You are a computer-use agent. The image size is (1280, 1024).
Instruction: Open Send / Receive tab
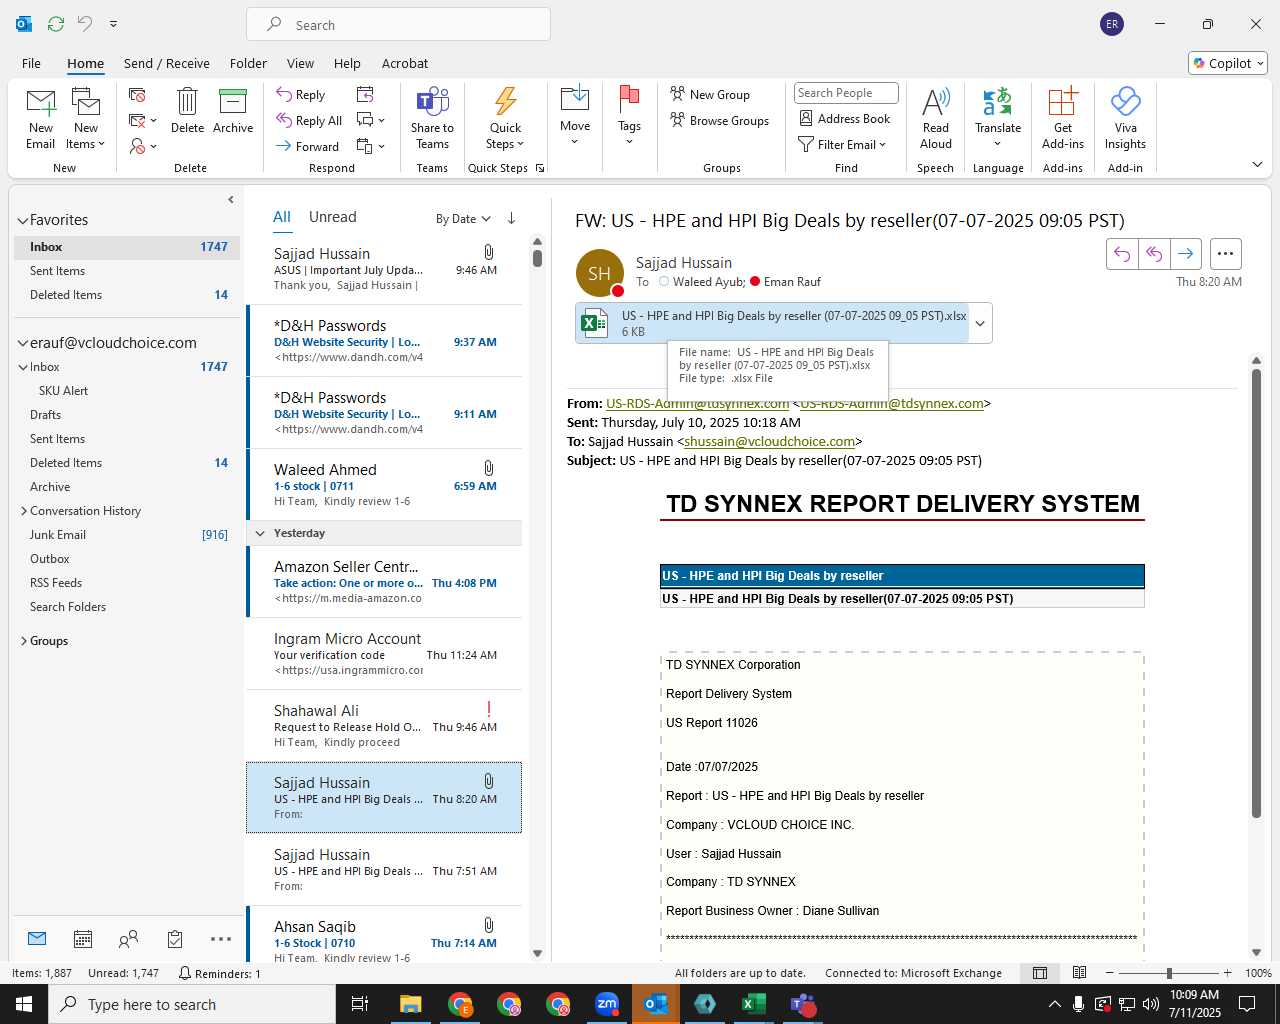167,63
